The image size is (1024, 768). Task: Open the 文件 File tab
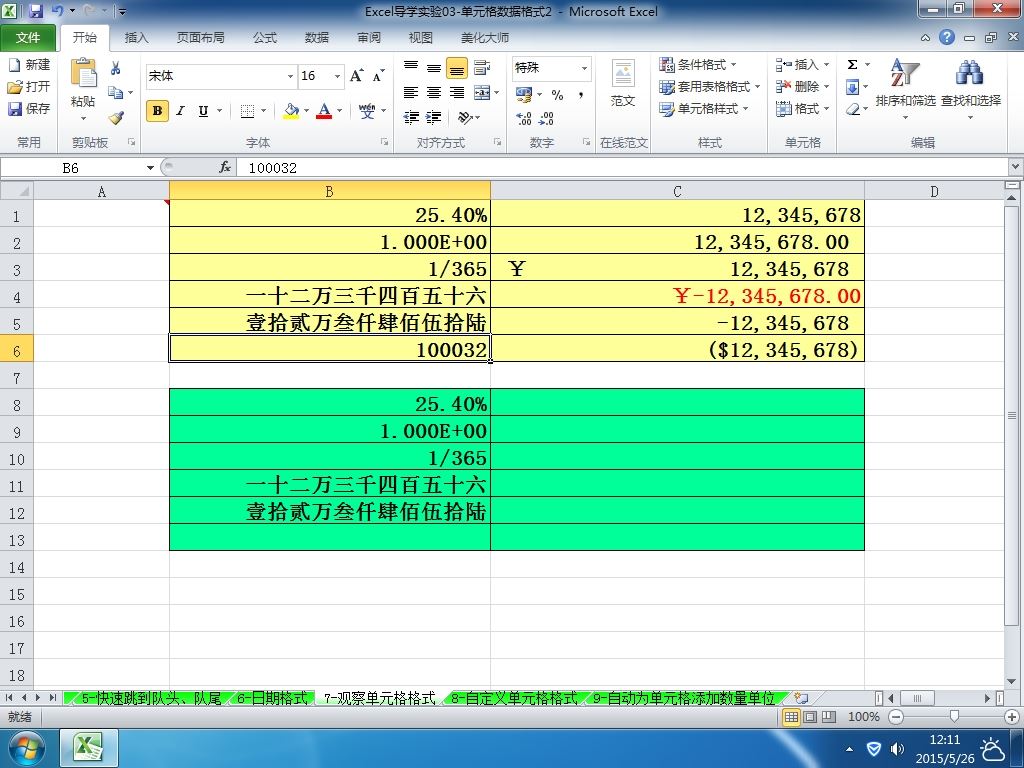(28, 38)
